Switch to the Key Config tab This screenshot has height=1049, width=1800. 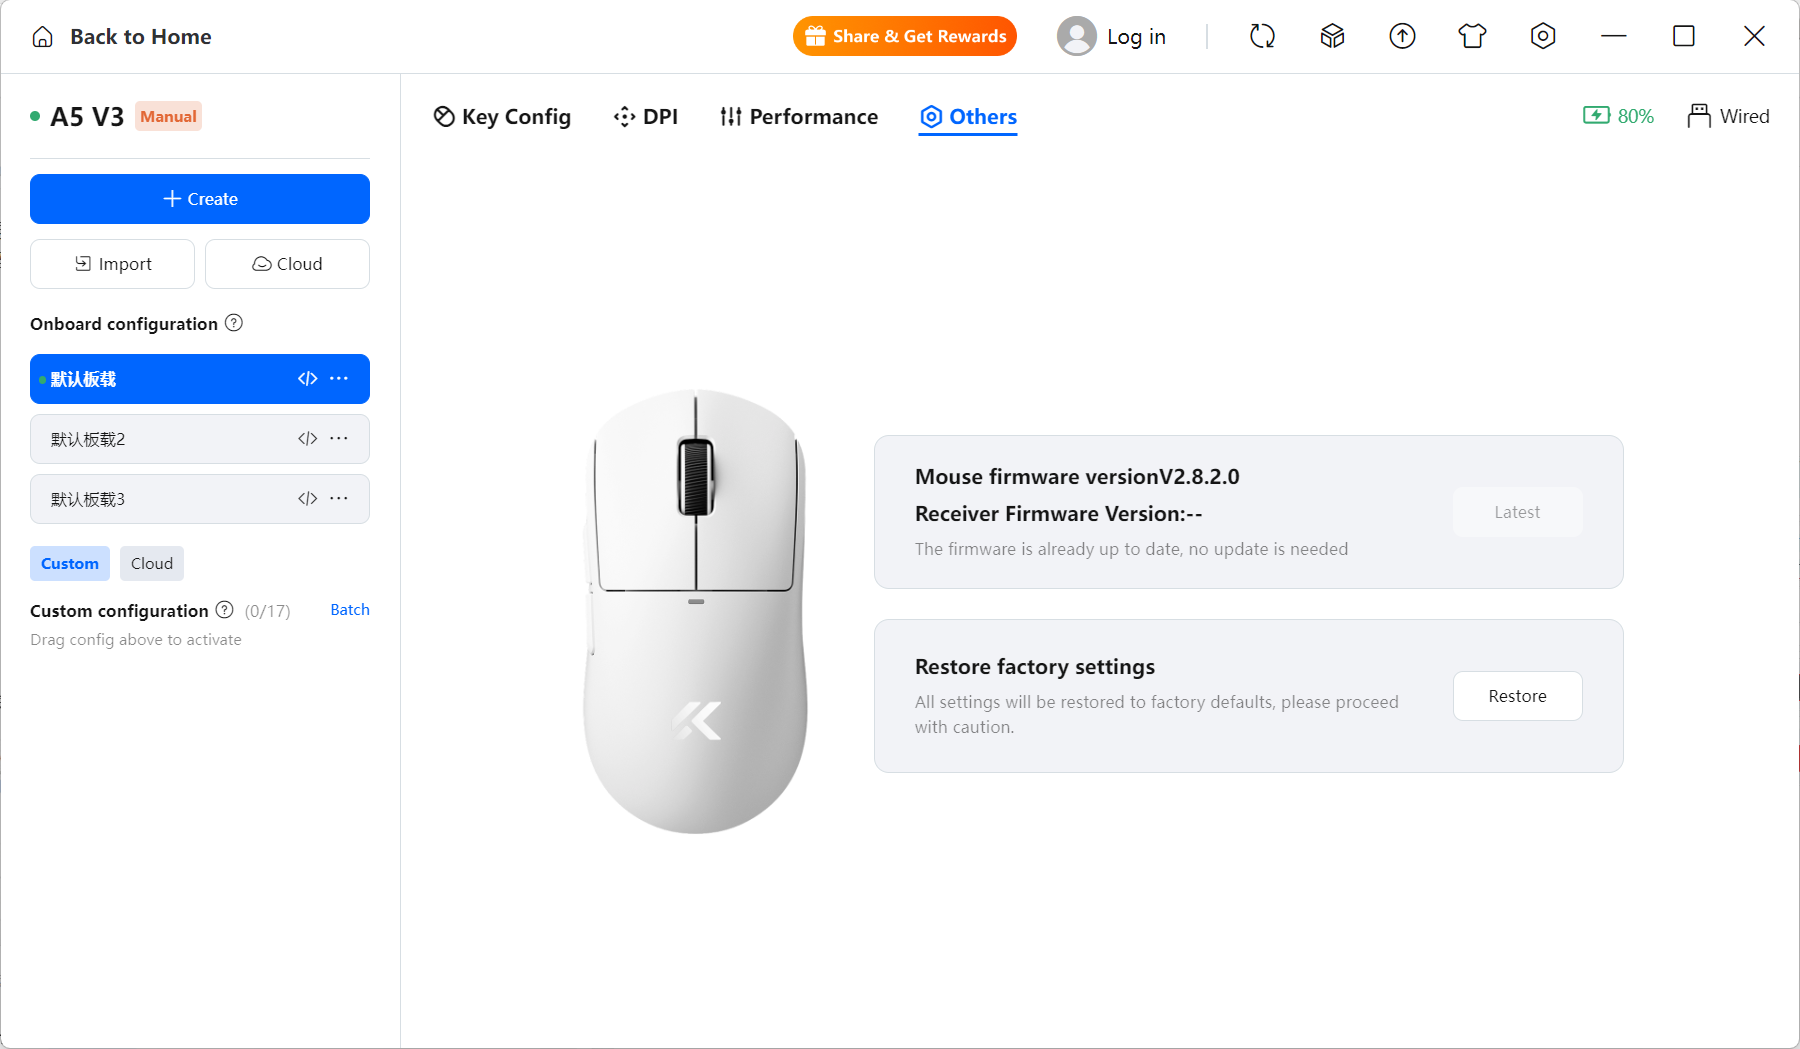pyautogui.click(x=502, y=117)
